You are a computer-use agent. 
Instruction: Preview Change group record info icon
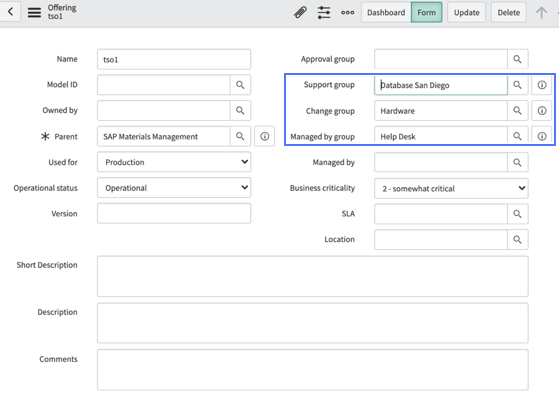click(x=542, y=110)
